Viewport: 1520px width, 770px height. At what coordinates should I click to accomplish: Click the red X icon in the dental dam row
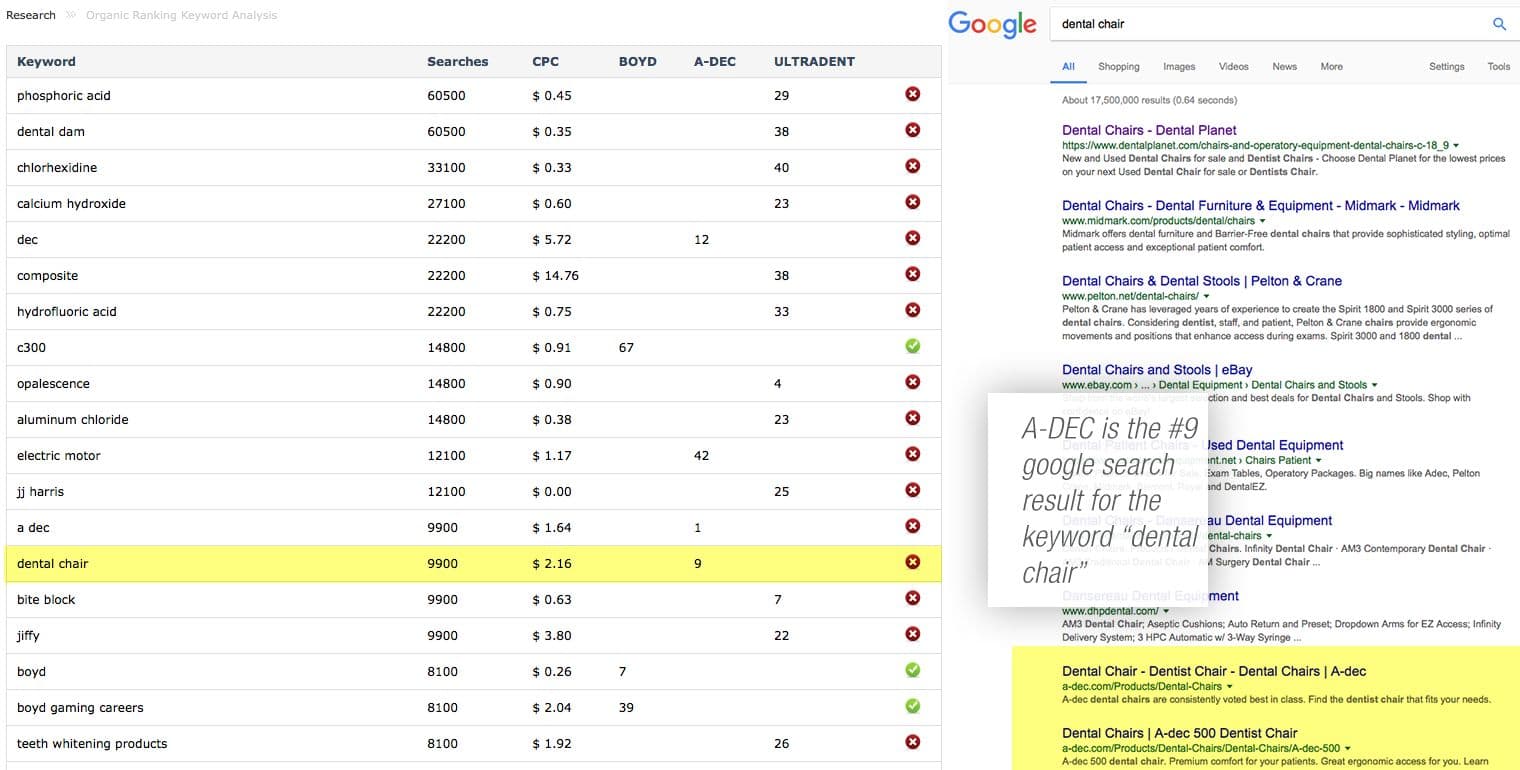point(912,130)
